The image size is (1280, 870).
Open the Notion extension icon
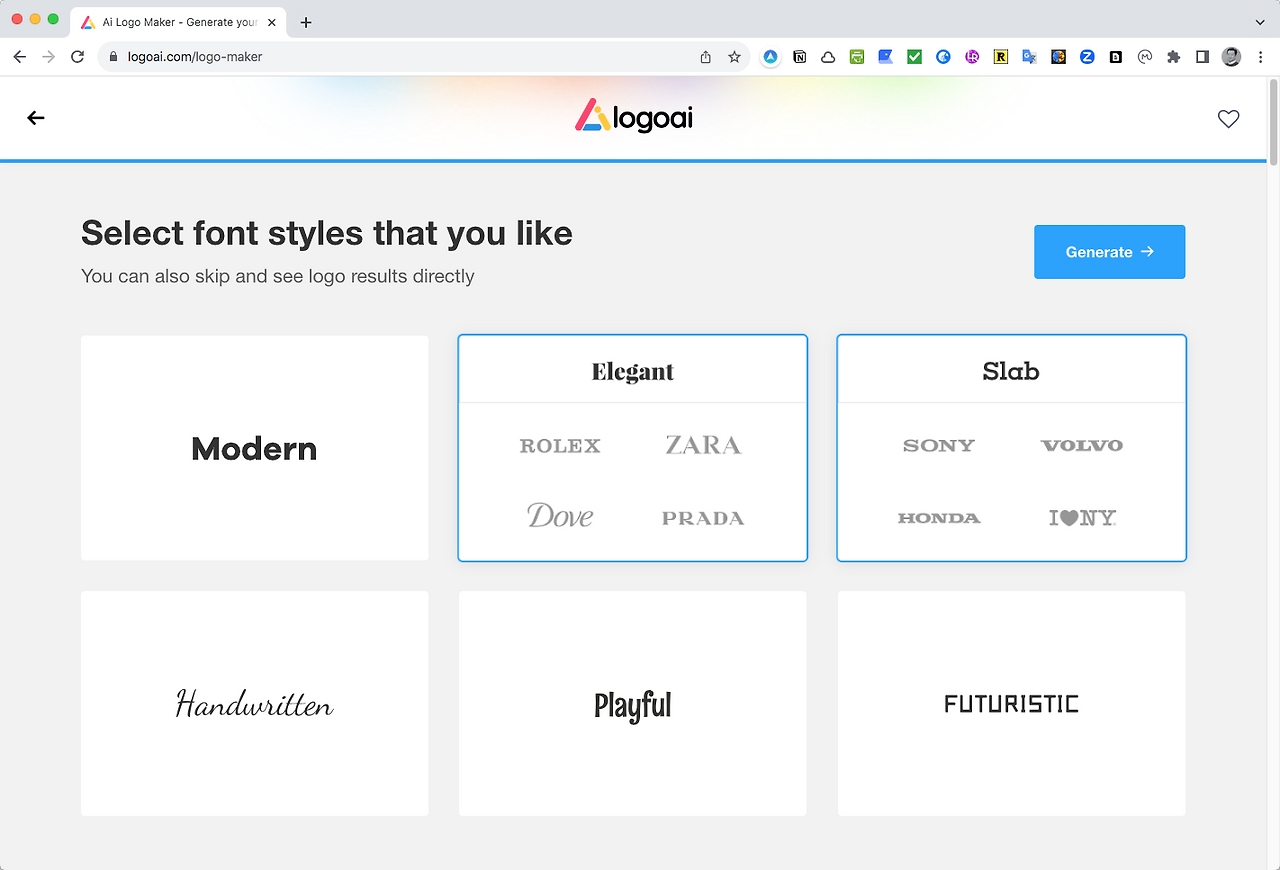(x=799, y=57)
